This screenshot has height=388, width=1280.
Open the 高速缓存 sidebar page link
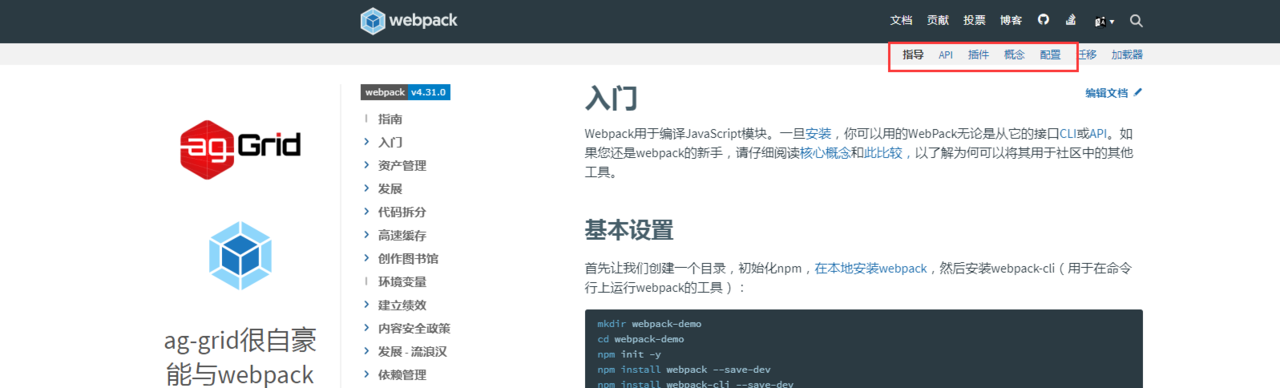pyautogui.click(x=402, y=235)
